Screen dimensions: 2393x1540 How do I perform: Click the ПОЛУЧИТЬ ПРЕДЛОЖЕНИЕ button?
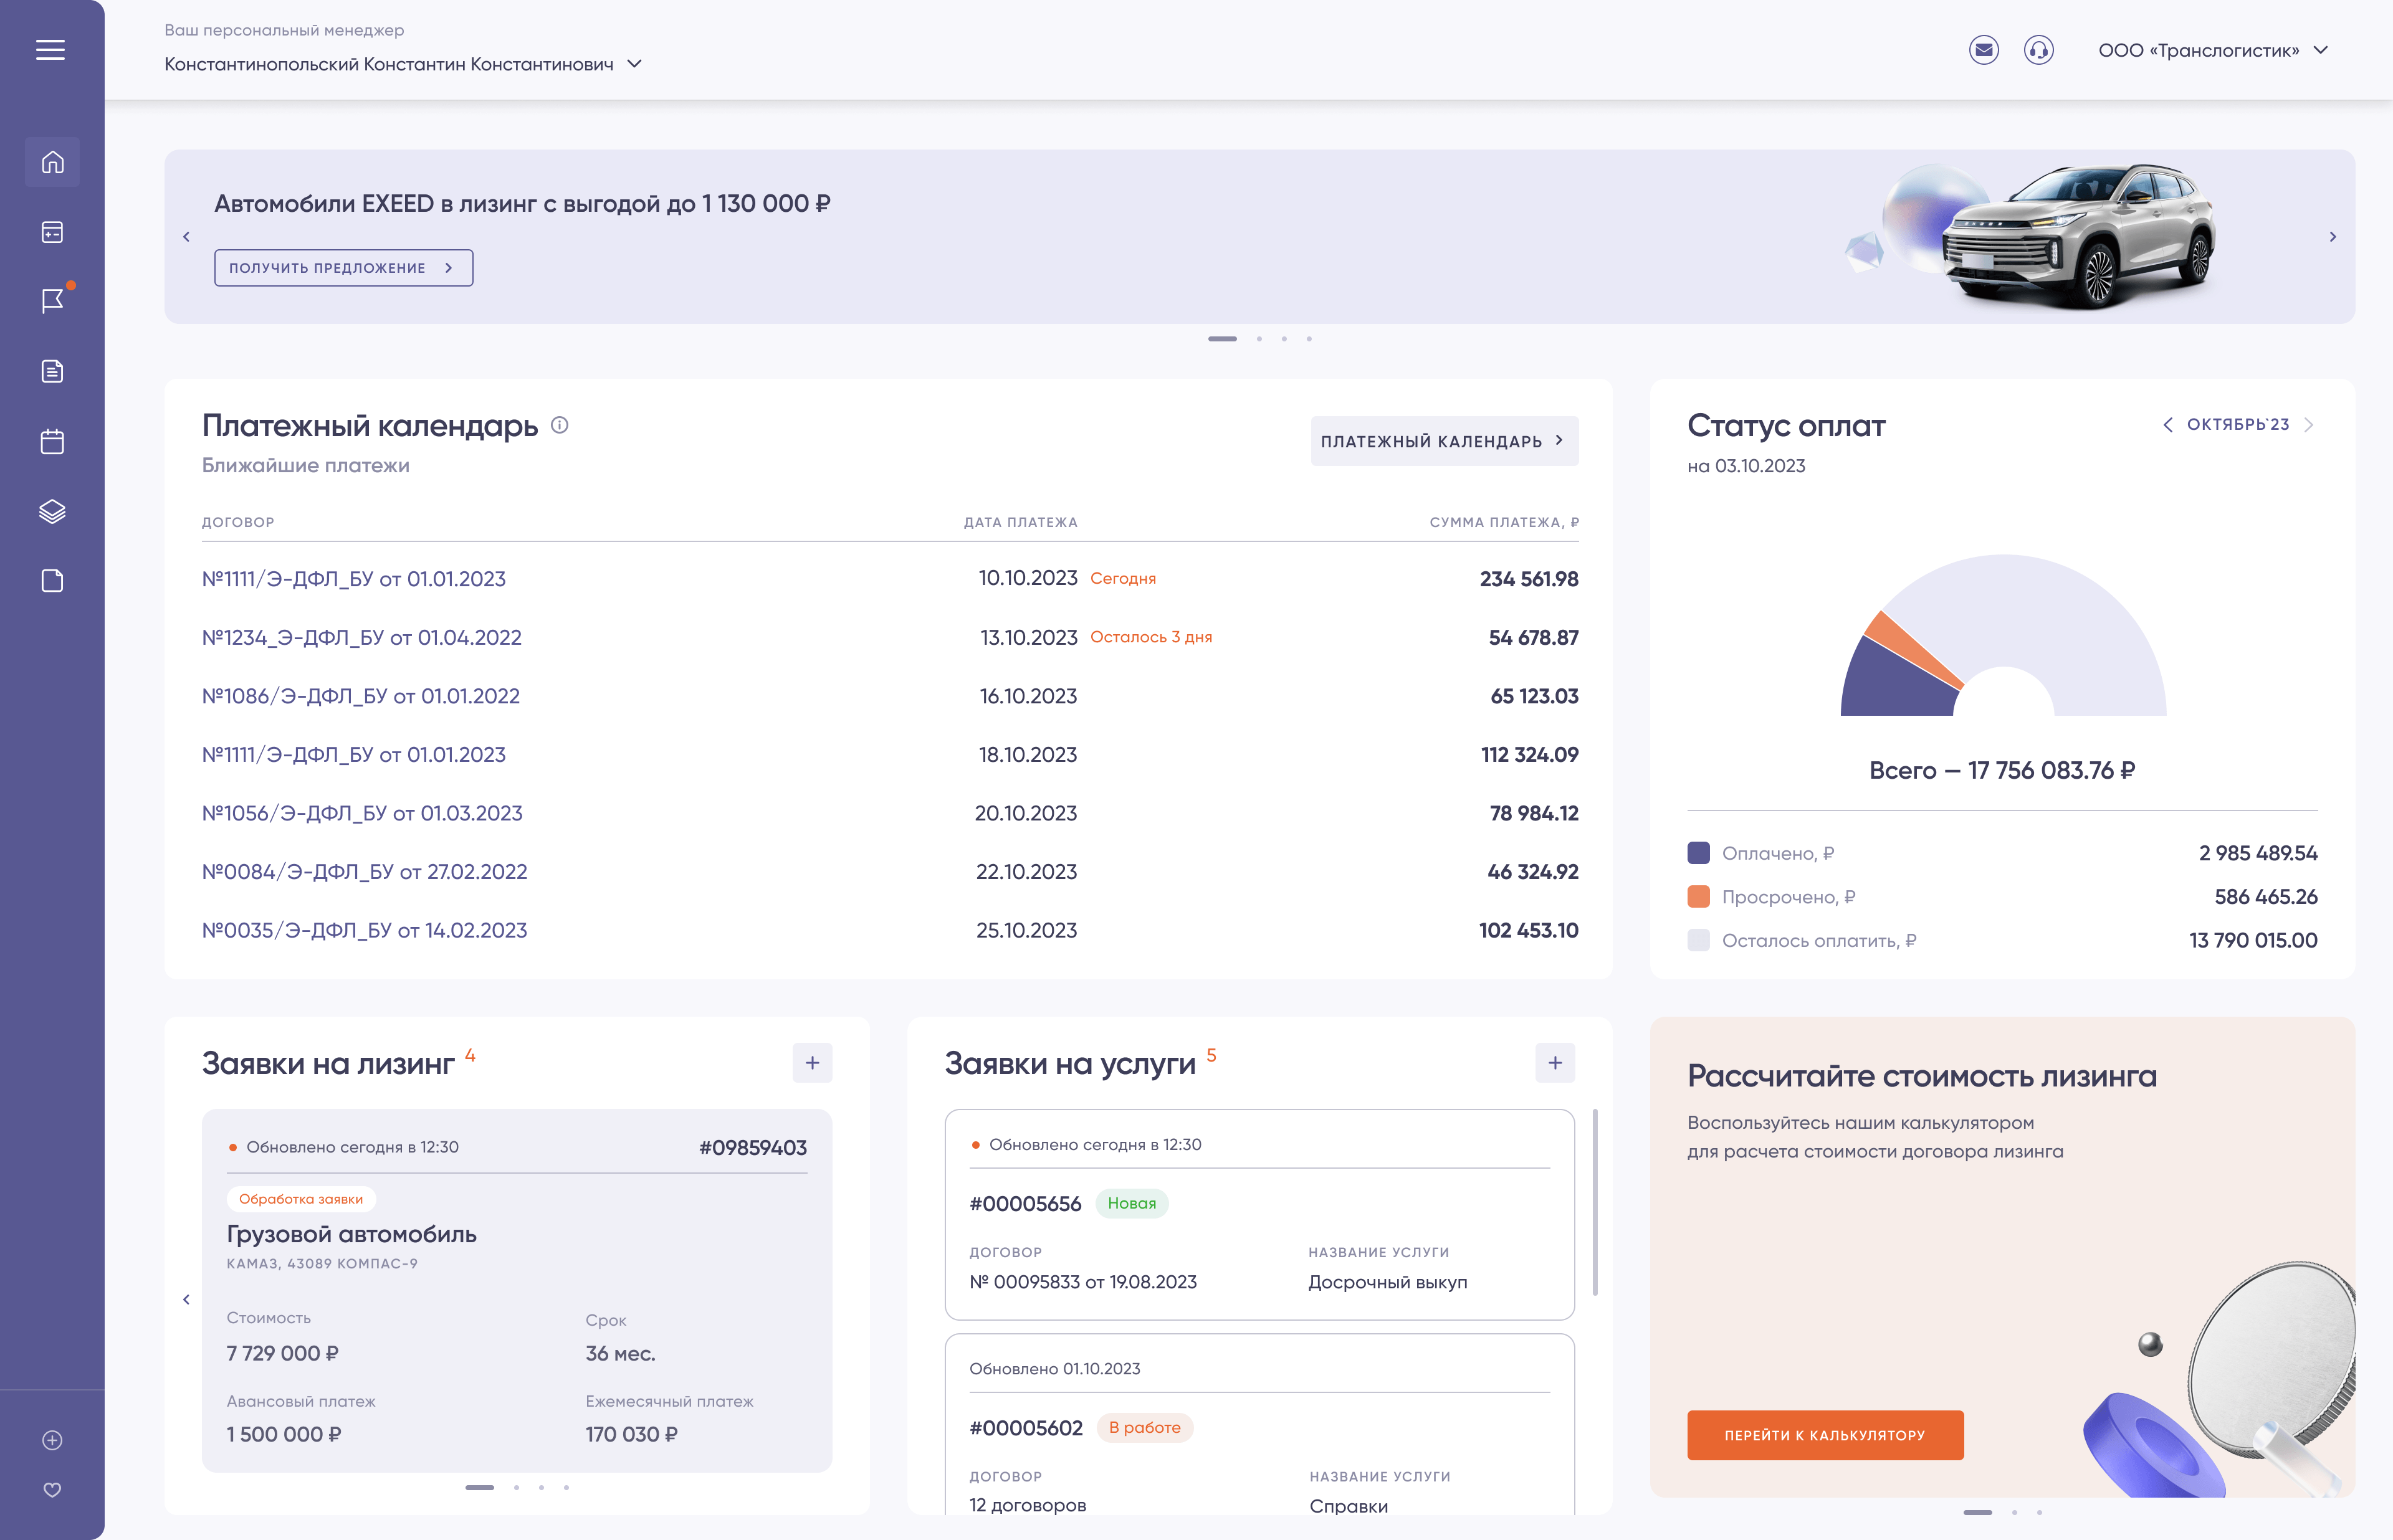[343, 268]
